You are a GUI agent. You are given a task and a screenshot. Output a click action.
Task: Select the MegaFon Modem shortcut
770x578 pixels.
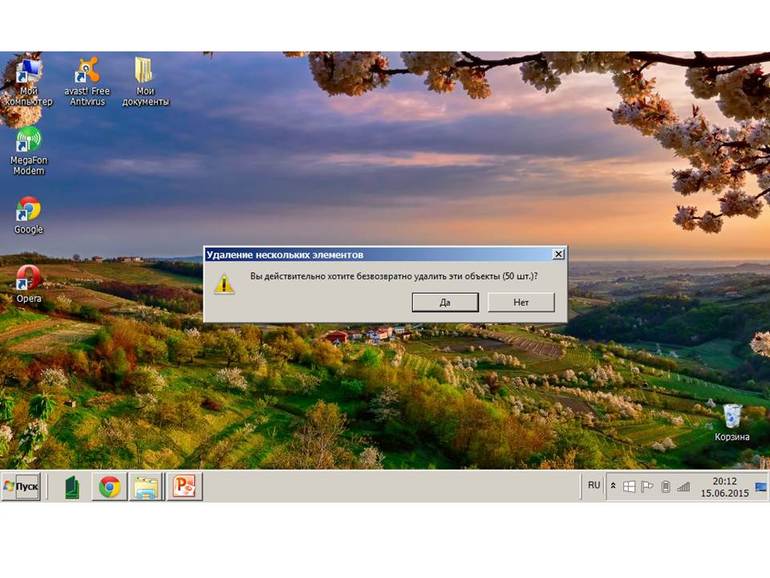click(28, 151)
